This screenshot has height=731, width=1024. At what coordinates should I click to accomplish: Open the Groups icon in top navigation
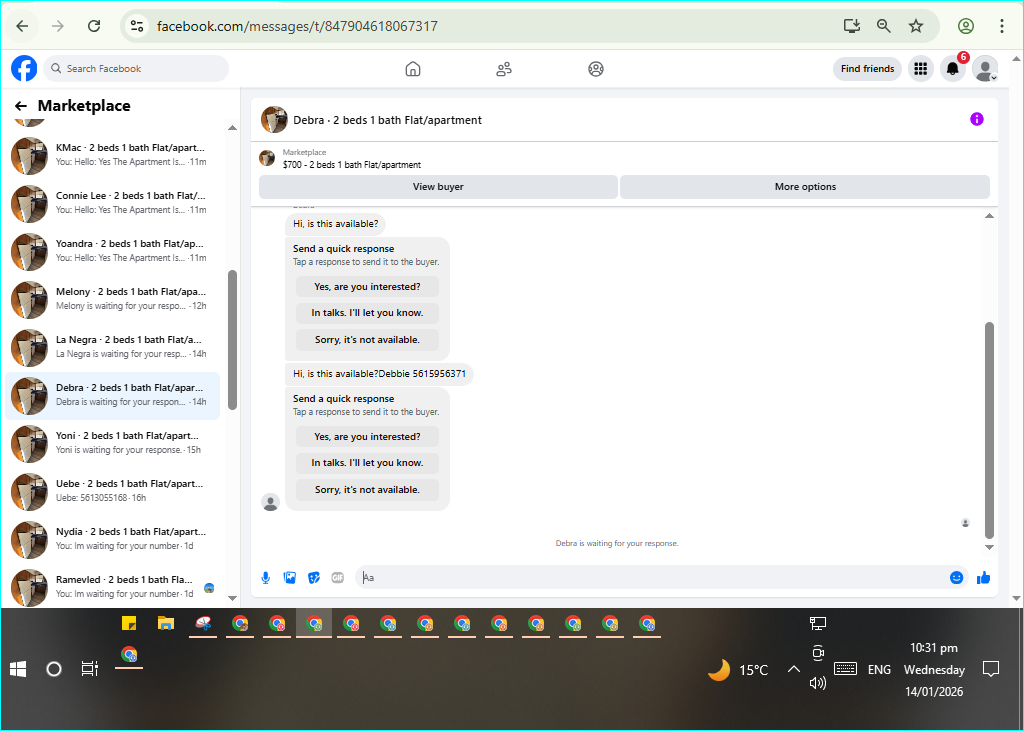point(596,69)
